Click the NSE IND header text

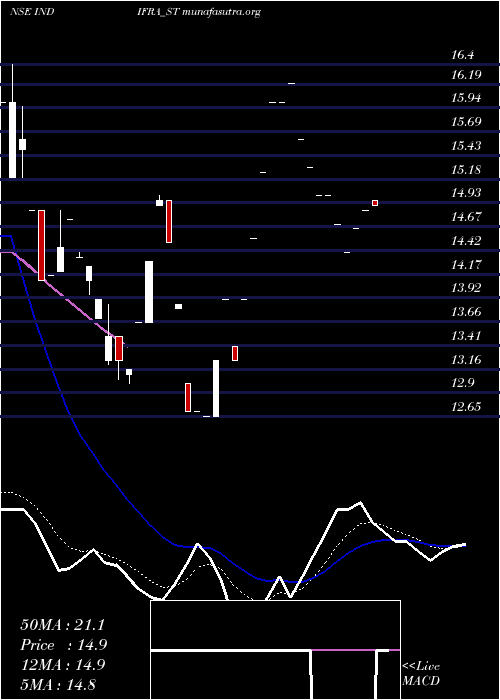point(32,12)
